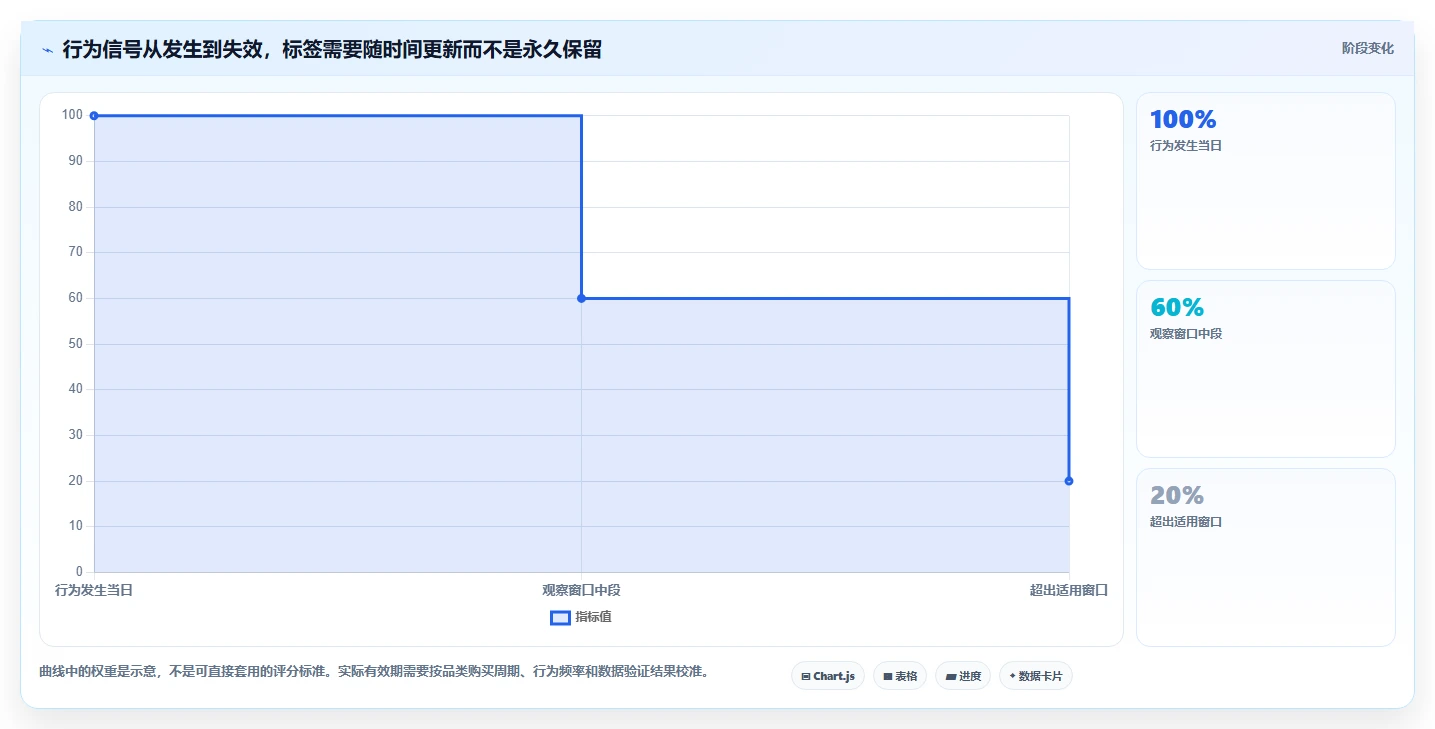Click the 20% stat card

[1265, 557]
